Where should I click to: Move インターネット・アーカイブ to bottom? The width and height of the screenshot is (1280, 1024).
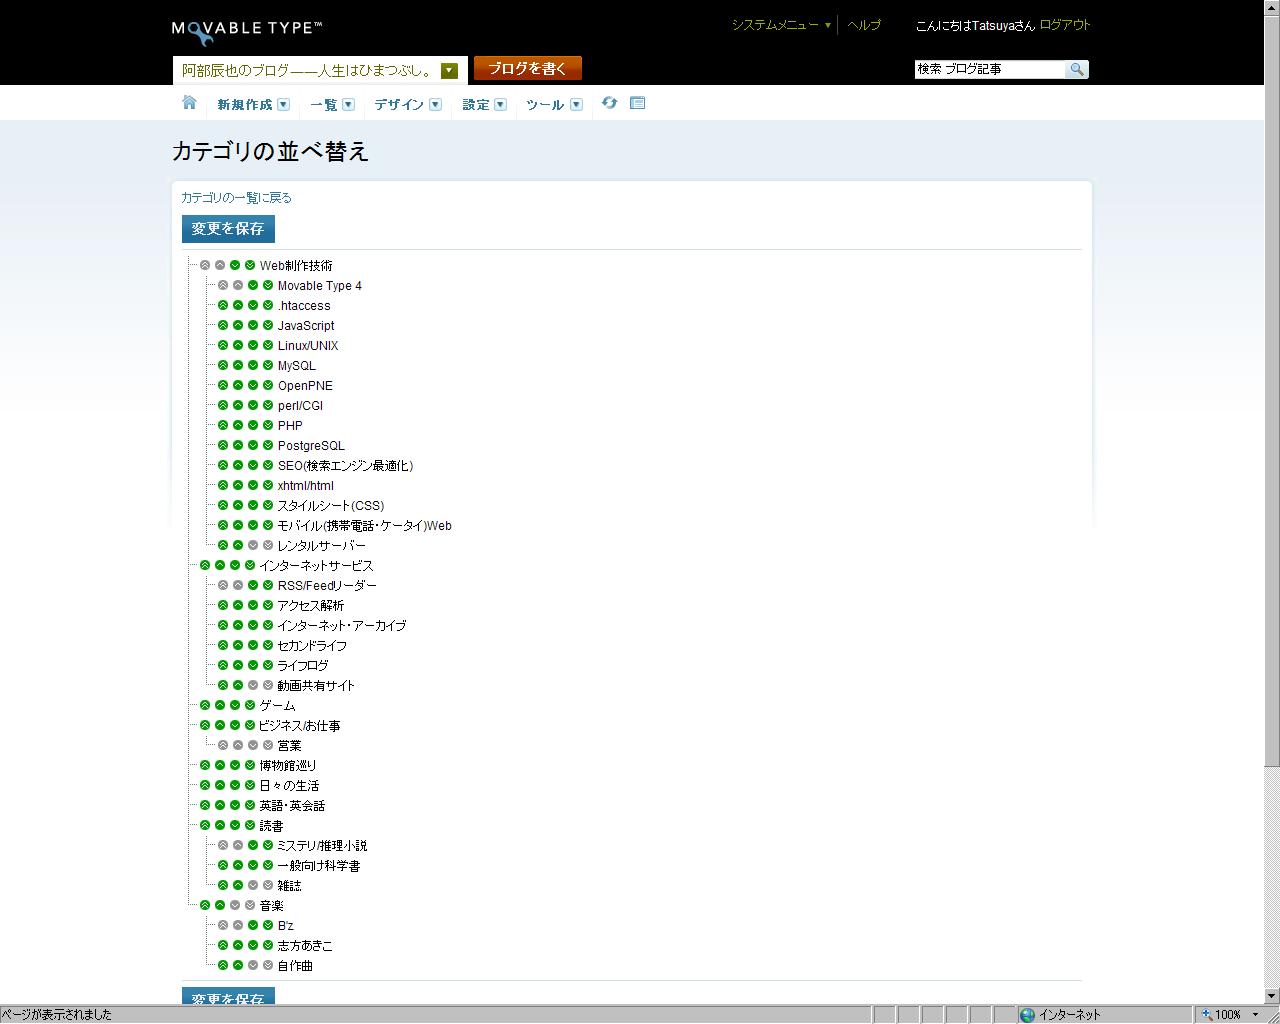coord(268,625)
